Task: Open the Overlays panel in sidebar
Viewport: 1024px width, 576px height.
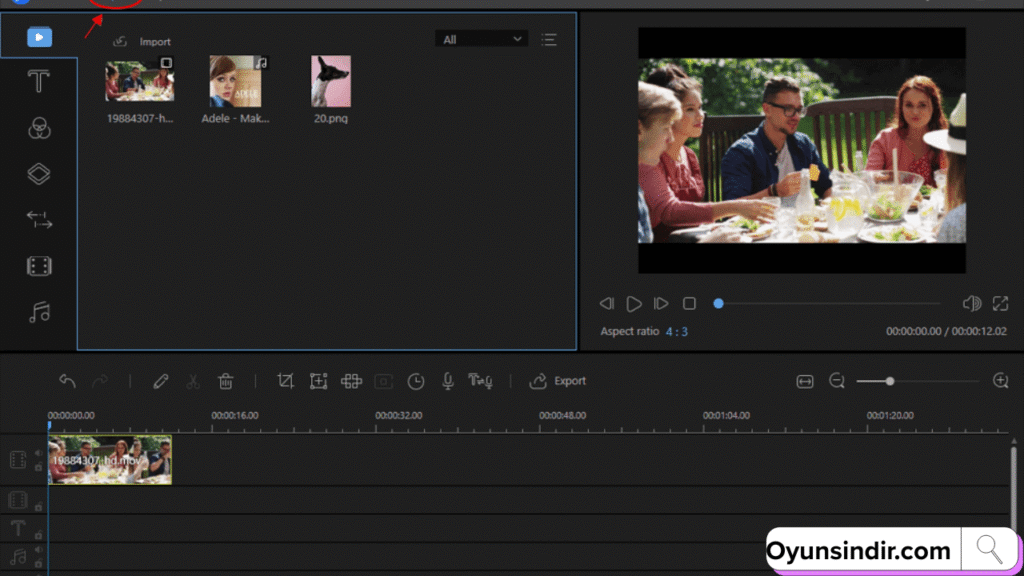Action: pos(39,174)
